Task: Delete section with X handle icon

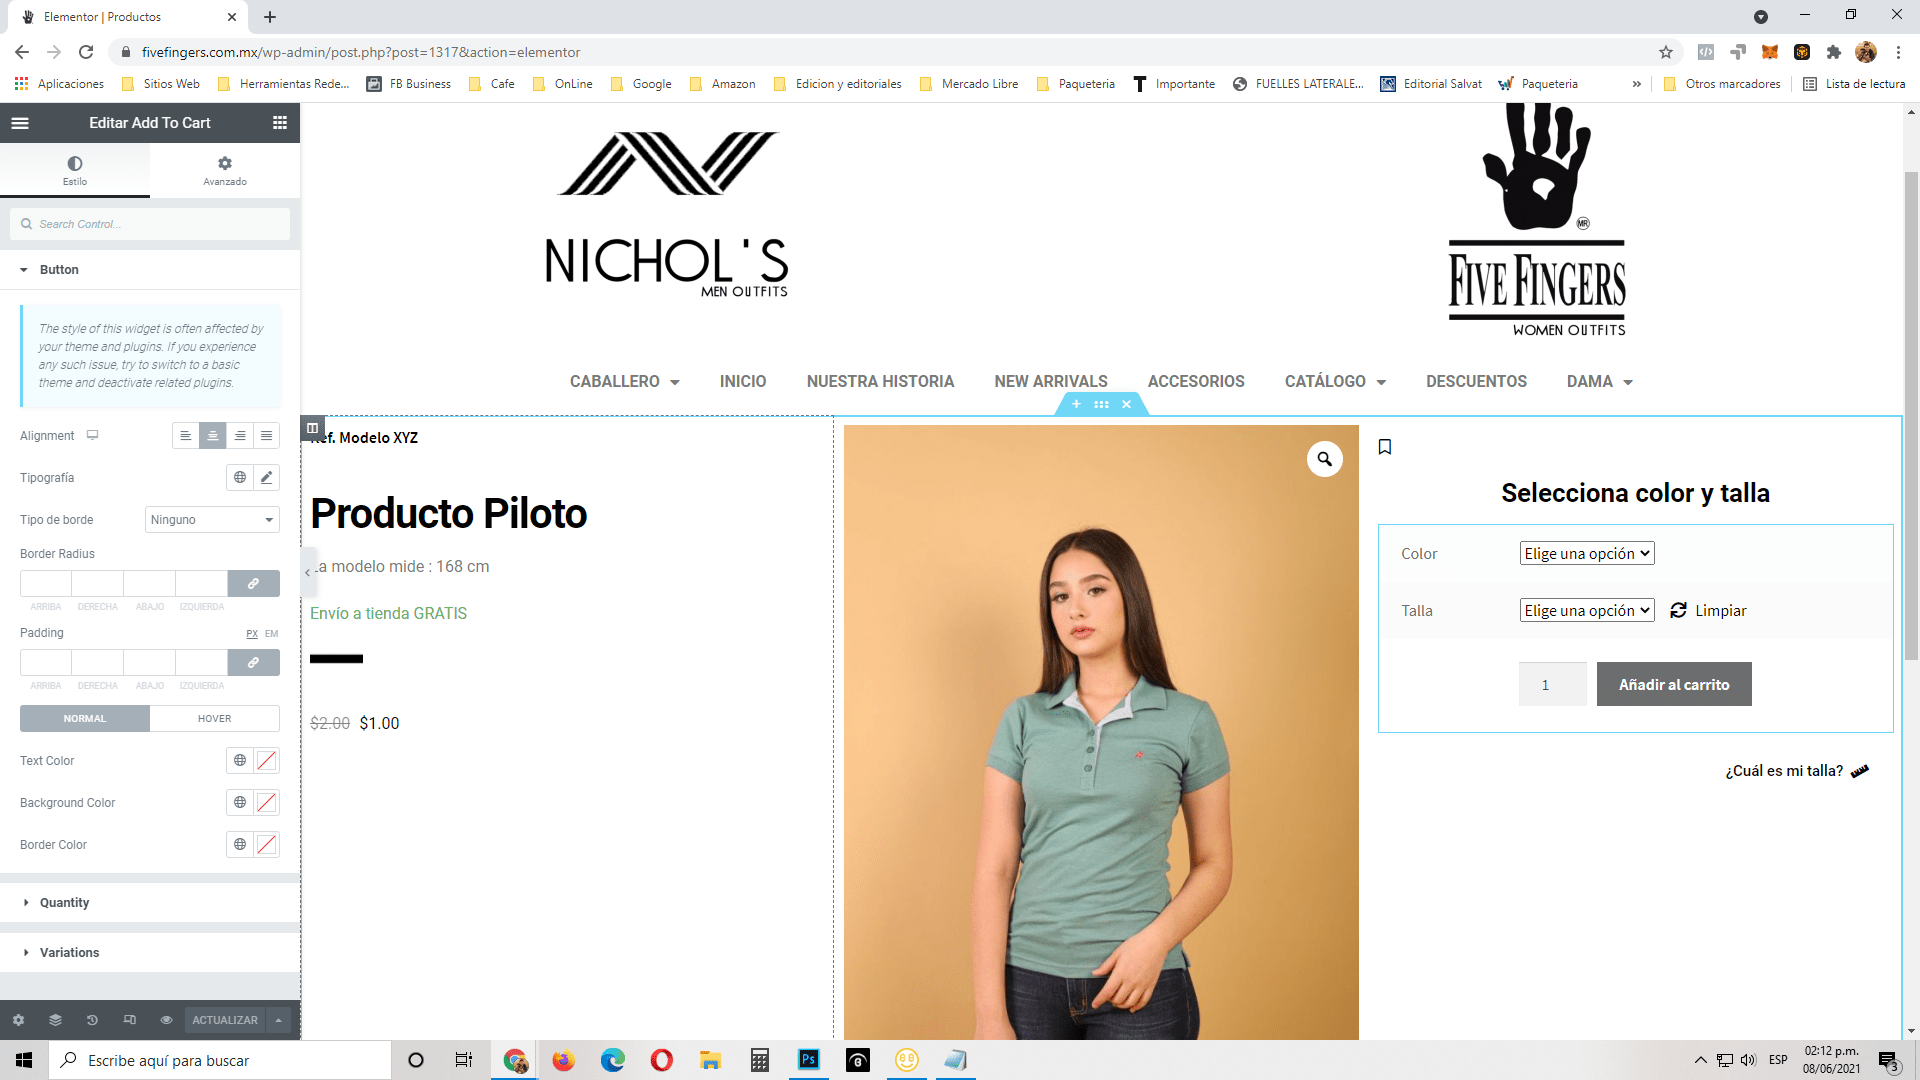Action: point(1126,404)
